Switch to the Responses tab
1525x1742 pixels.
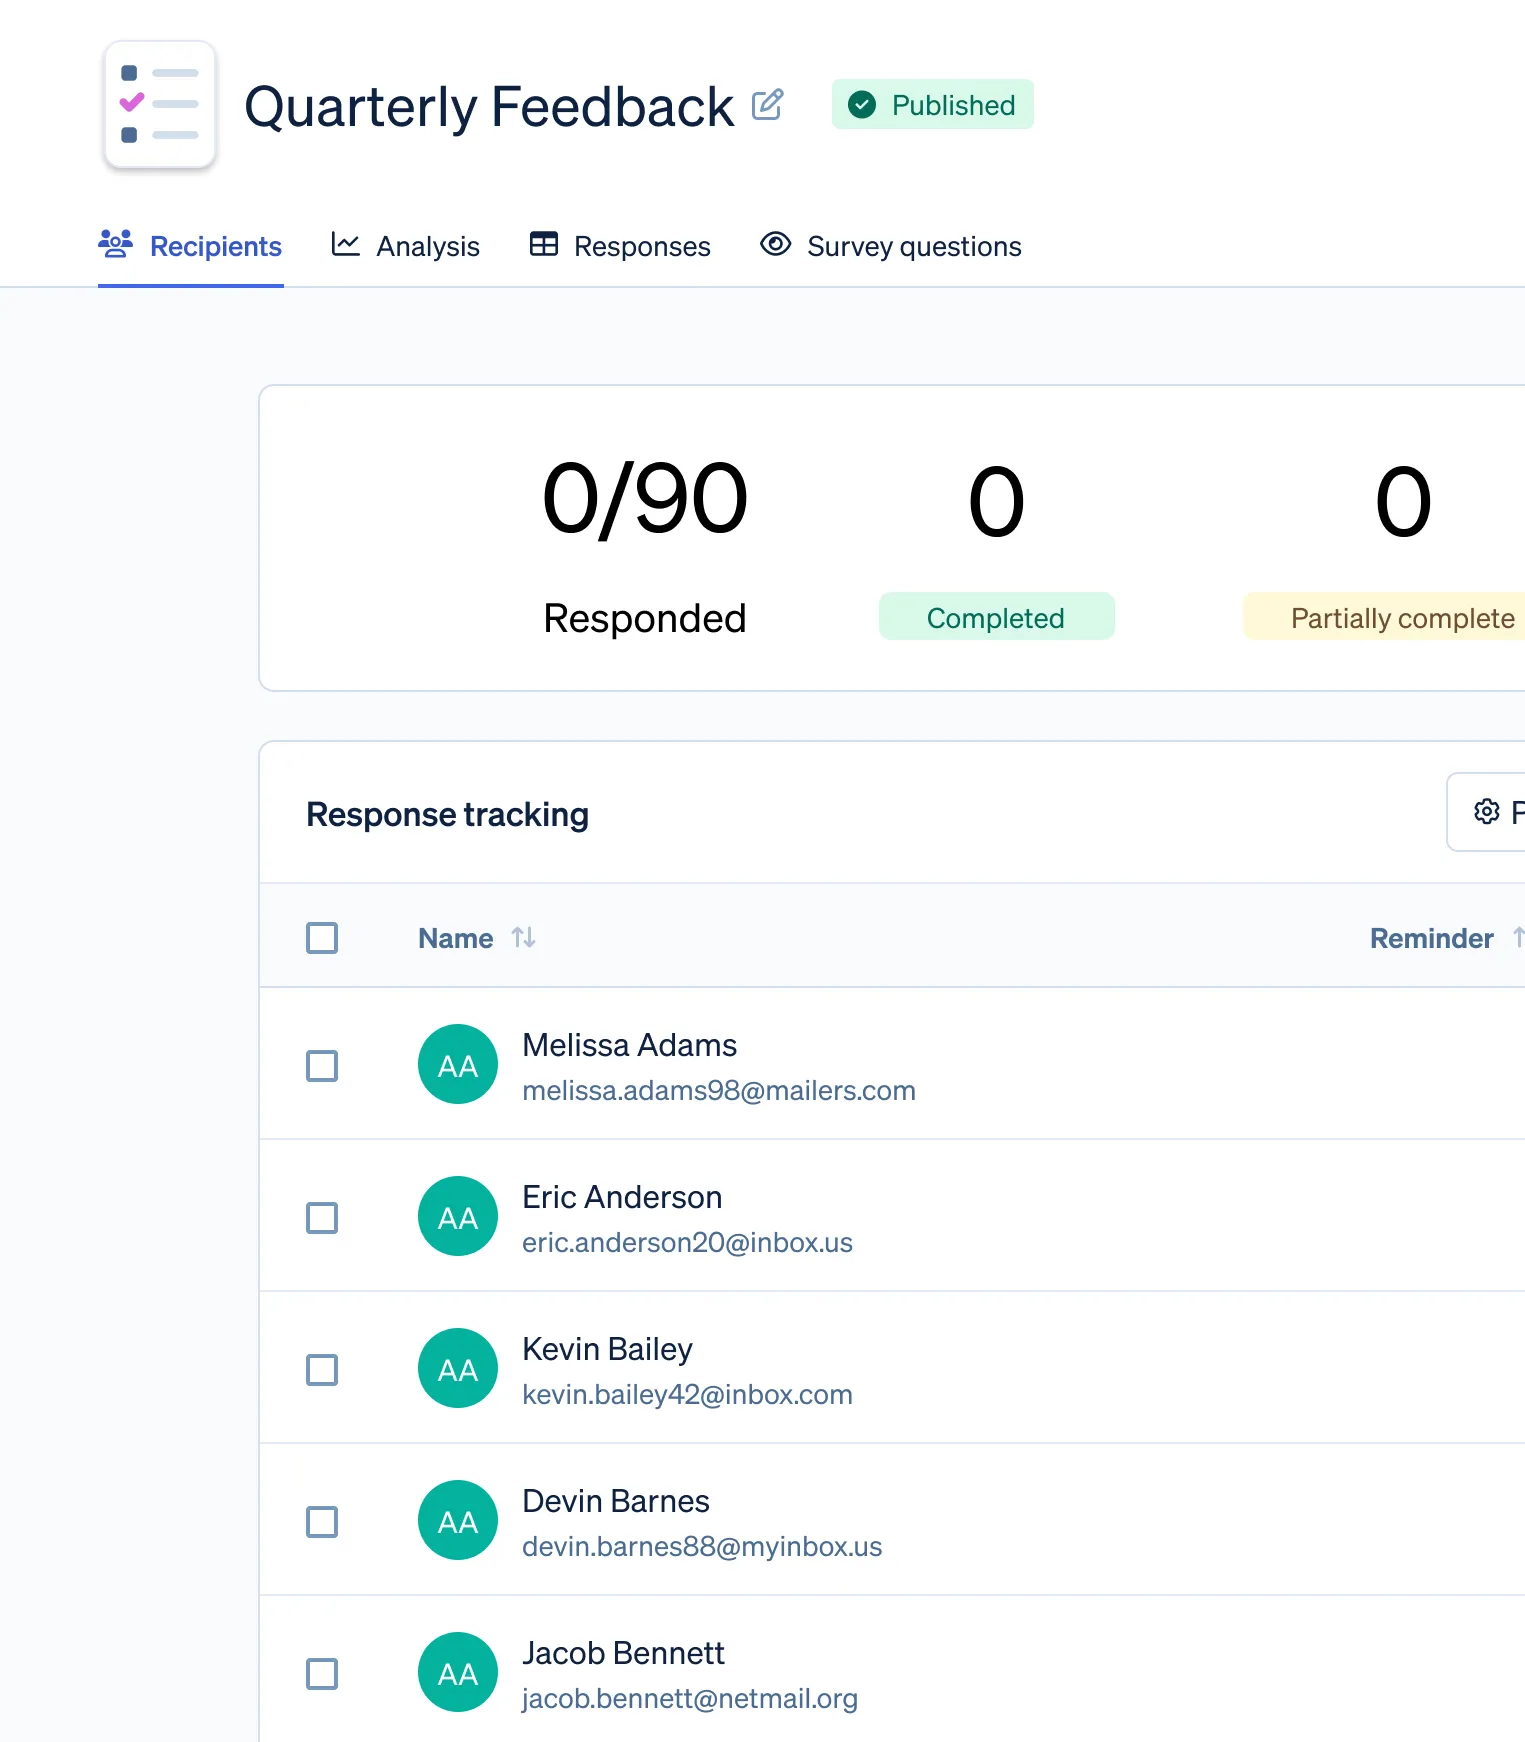coord(620,246)
